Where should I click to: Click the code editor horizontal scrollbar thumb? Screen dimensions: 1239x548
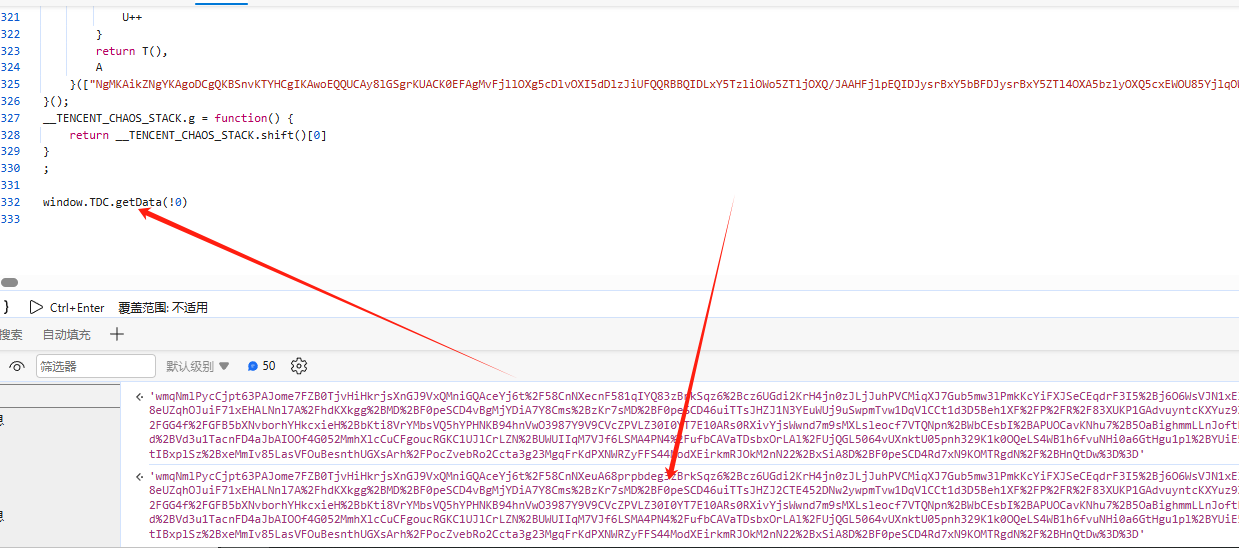8,284
